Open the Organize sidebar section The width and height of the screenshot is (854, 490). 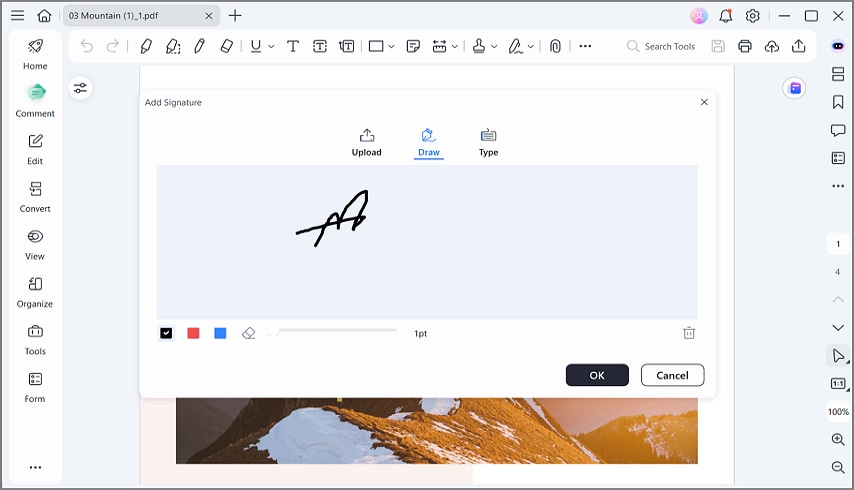click(35, 292)
